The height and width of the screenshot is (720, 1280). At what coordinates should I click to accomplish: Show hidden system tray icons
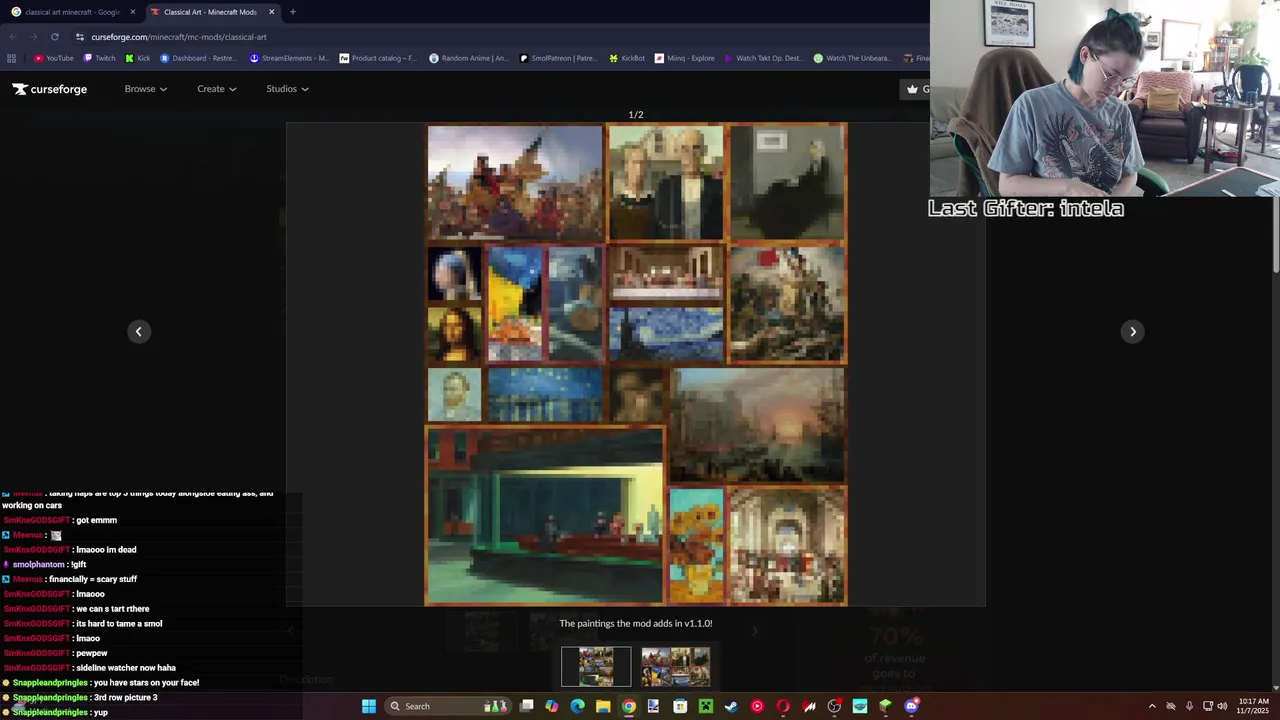(1152, 706)
